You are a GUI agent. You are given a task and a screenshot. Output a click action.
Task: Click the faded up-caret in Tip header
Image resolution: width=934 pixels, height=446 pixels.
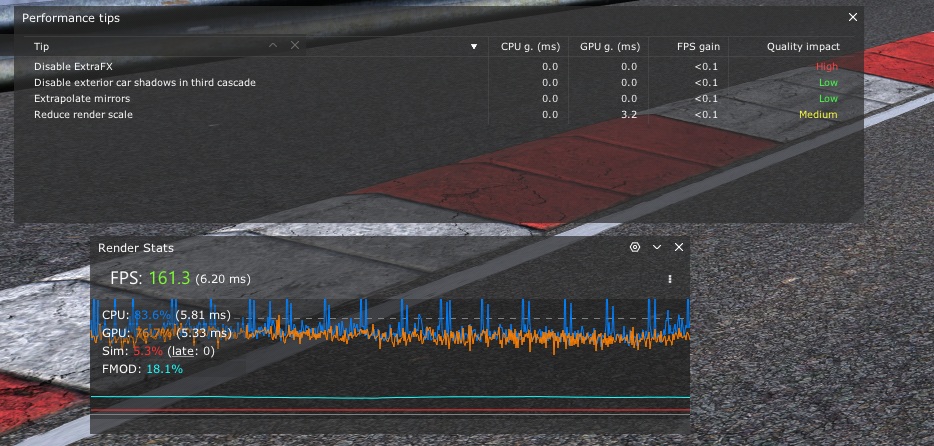(273, 46)
